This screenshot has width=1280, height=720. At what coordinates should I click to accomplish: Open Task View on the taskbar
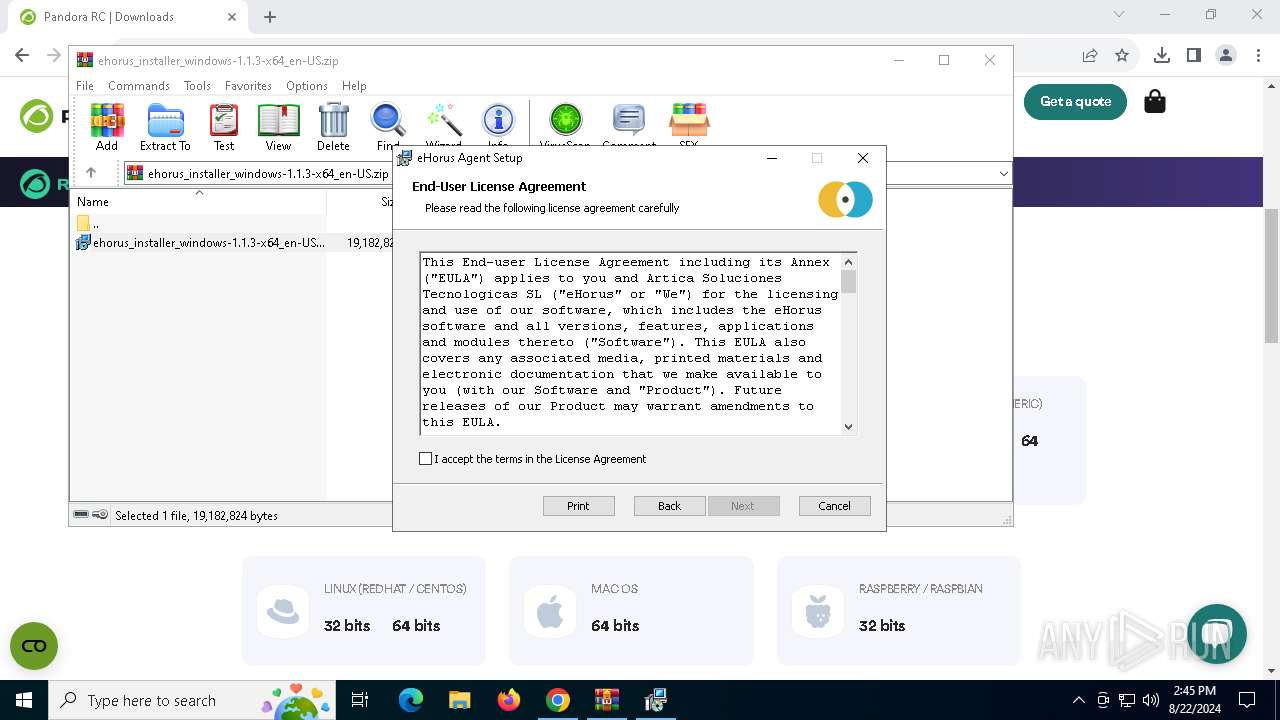(360, 700)
